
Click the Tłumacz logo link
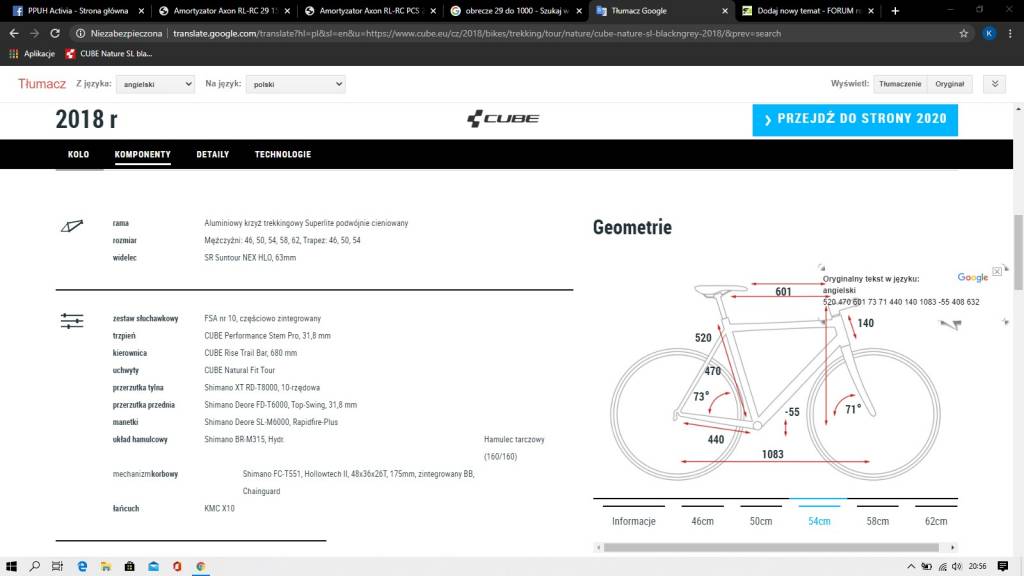pos(42,84)
